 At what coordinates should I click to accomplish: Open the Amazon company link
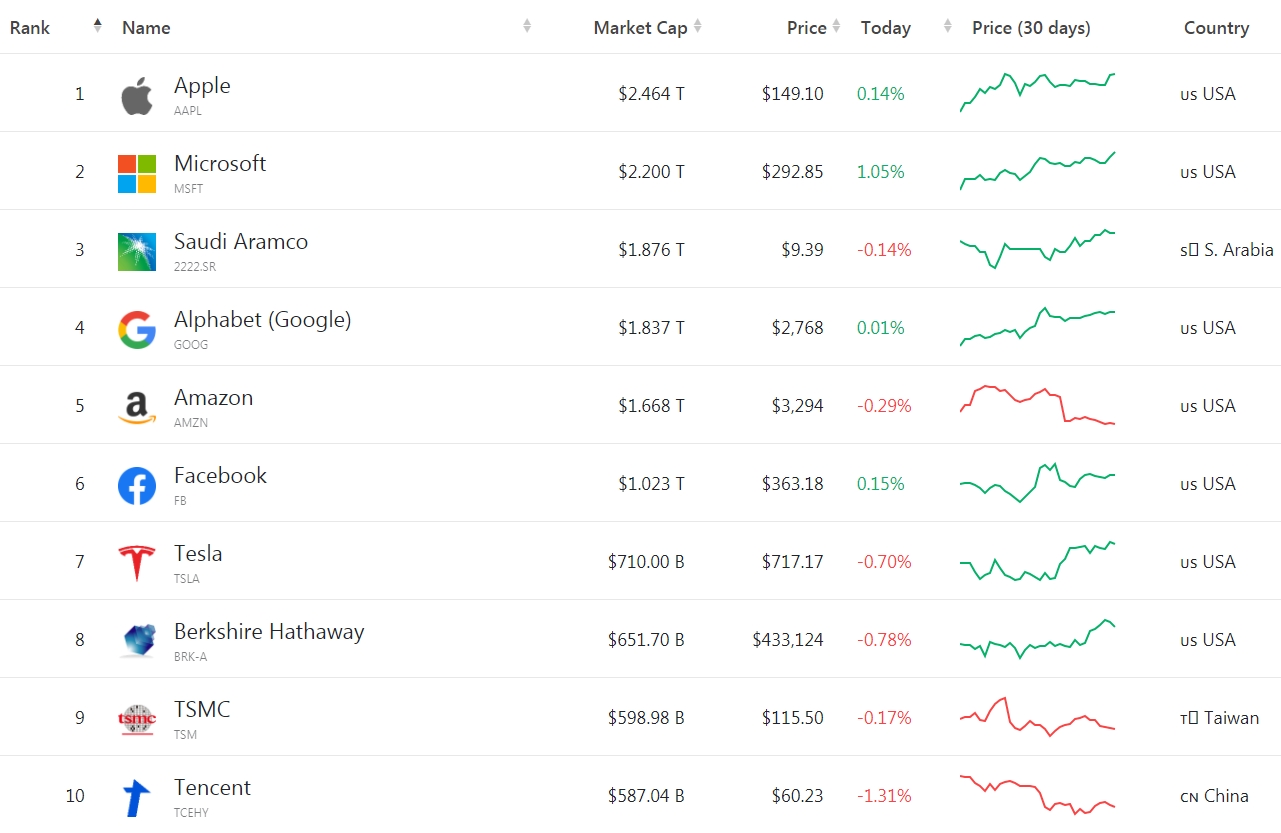pos(214,398)
